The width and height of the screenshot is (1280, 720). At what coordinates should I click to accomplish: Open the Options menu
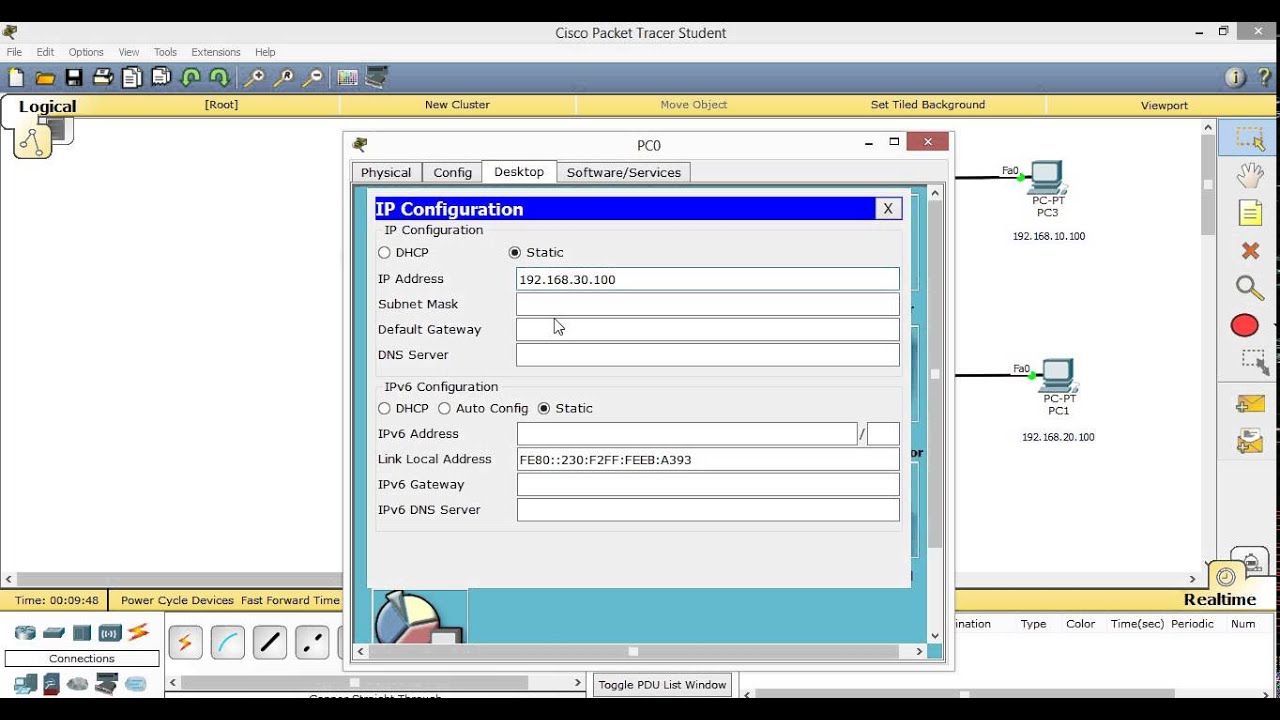(x=86, y=52)
